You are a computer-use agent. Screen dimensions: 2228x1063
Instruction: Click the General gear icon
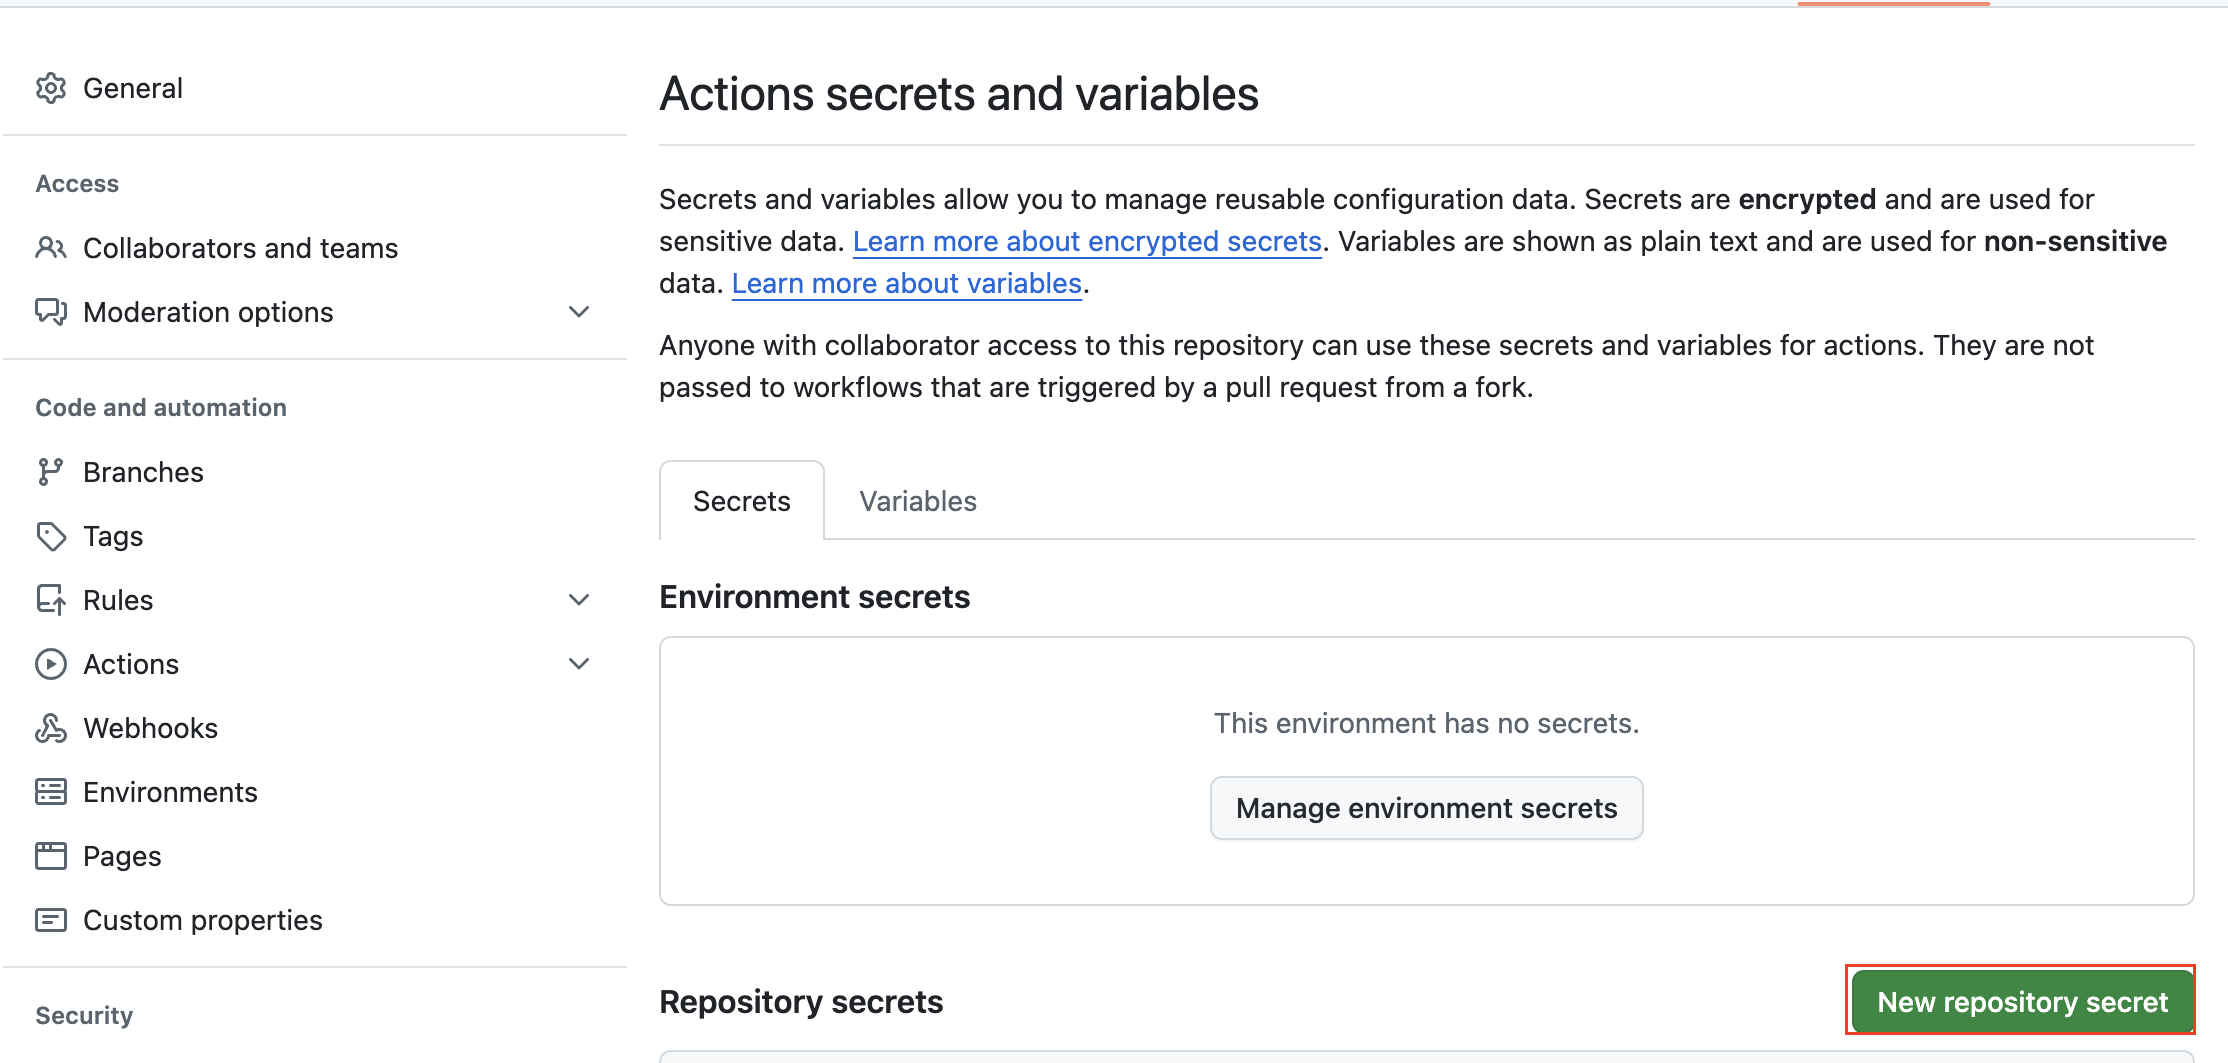point(51,88)
